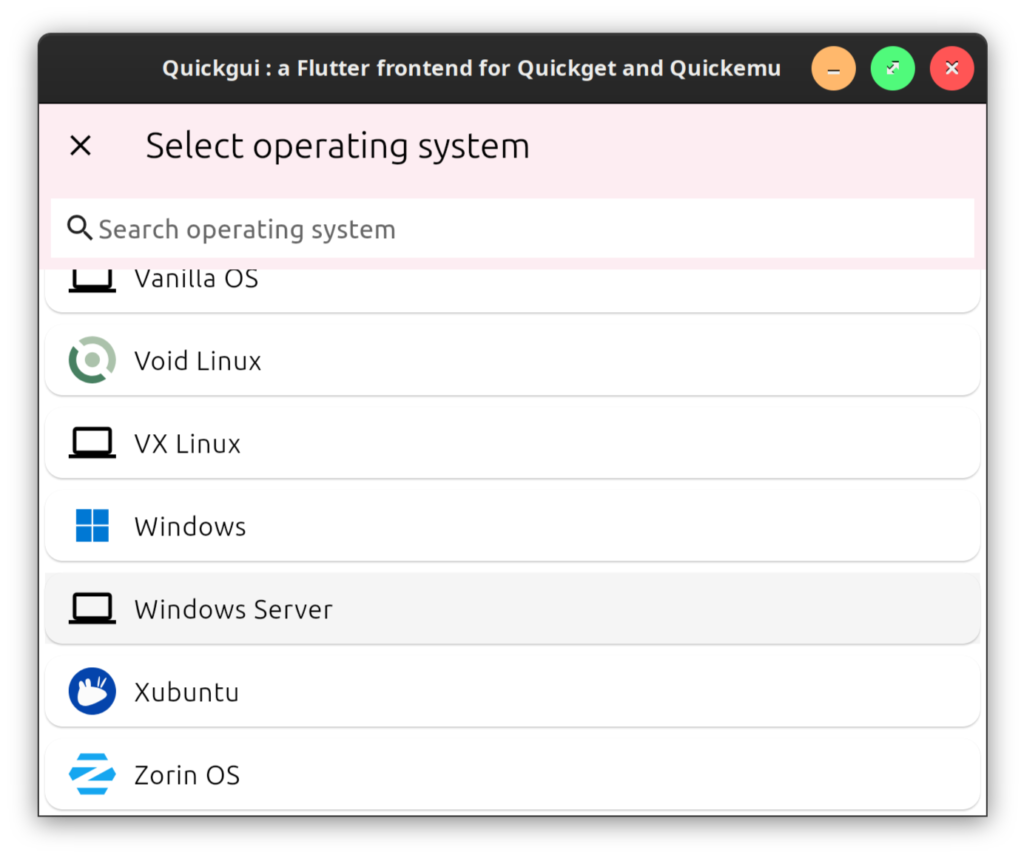The width and height of the screenshot is (1024, 858).
Task: Maximize the Quickgui window
Action: coord(892,69)
